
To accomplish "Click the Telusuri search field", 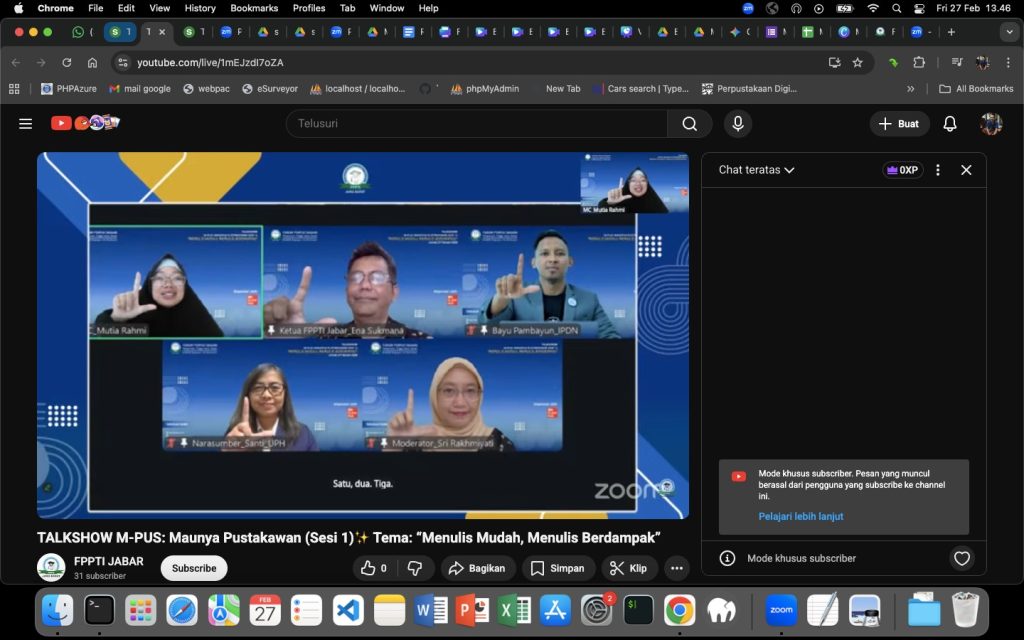I will coord(477,124).
